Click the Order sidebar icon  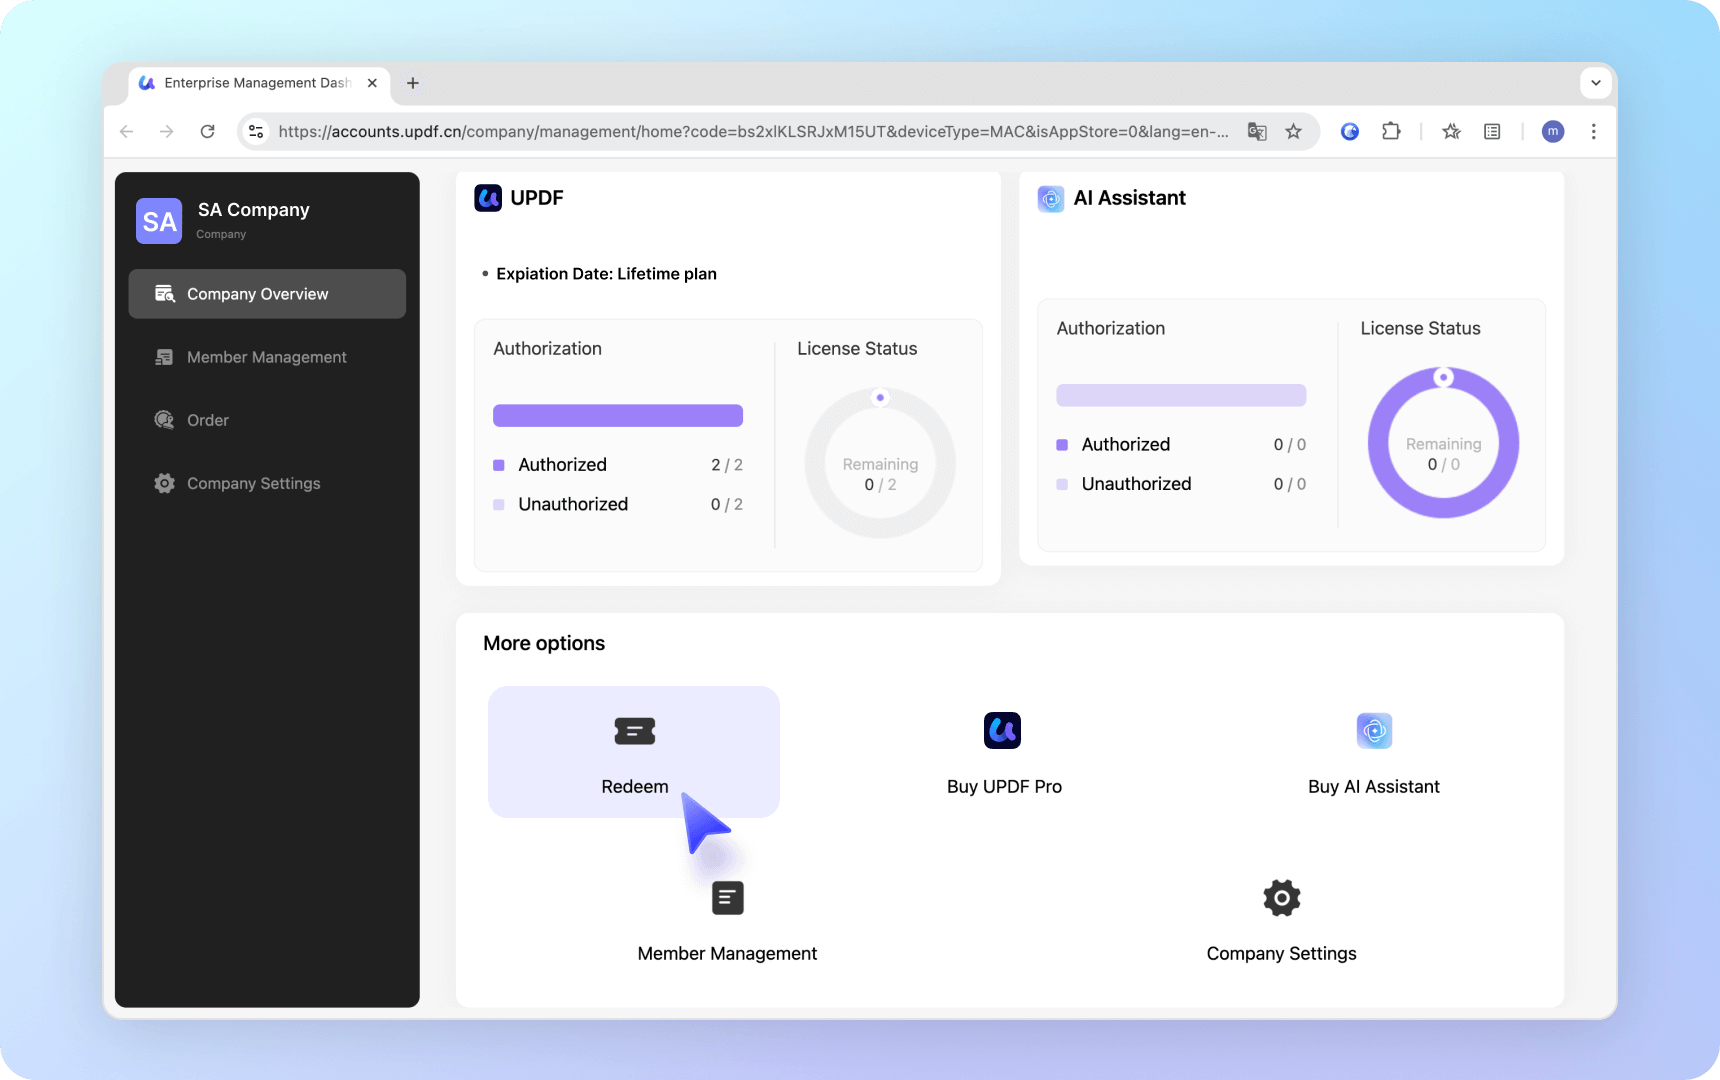point(165,420)
